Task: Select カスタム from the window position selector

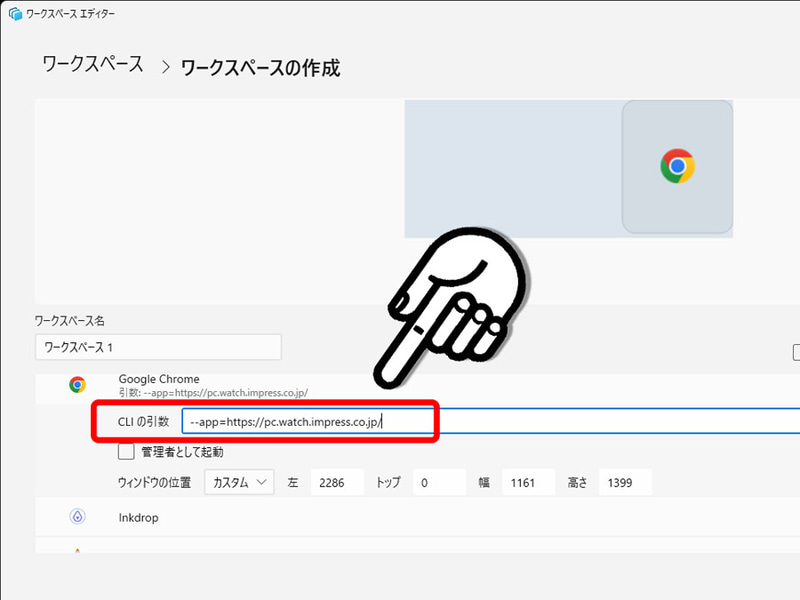Action: (240, 482)
